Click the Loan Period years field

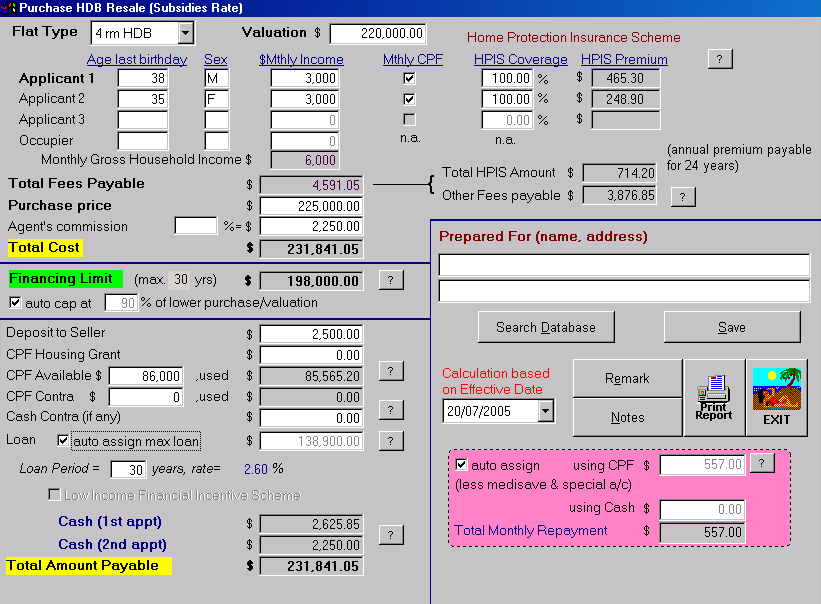128,469
